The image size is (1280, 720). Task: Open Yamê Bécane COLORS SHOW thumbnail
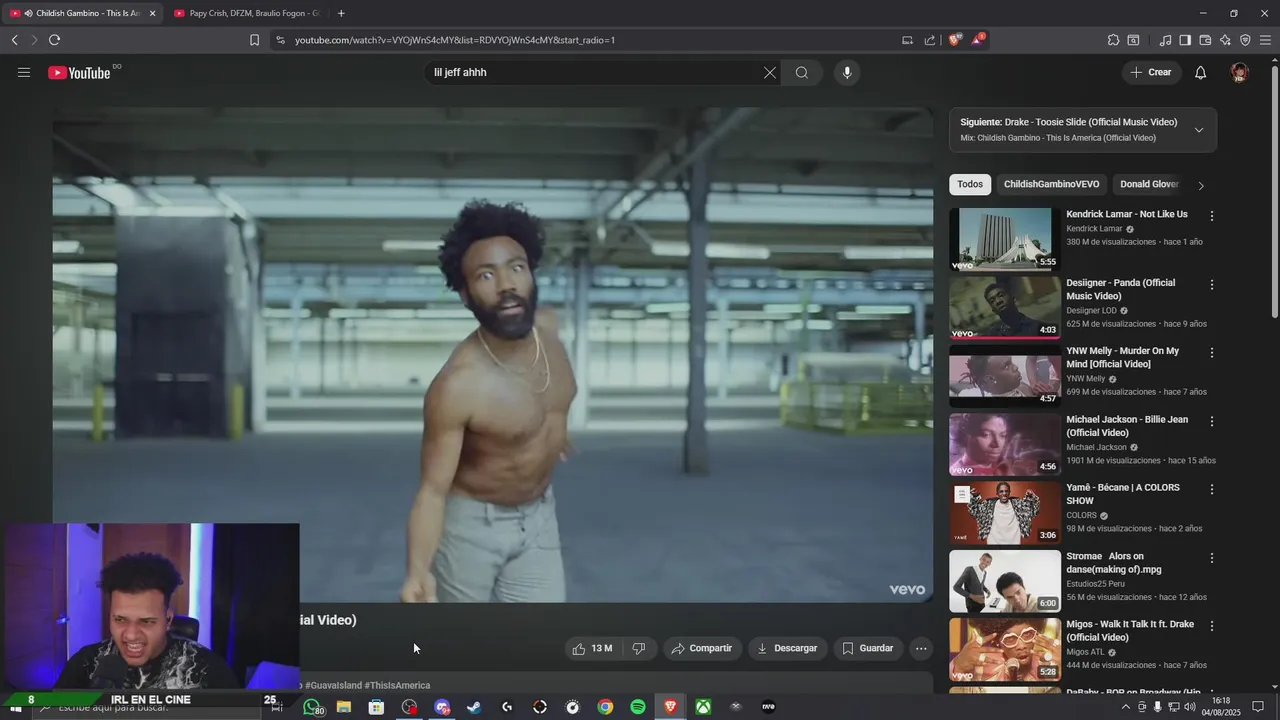click(x=1004, y=512)
